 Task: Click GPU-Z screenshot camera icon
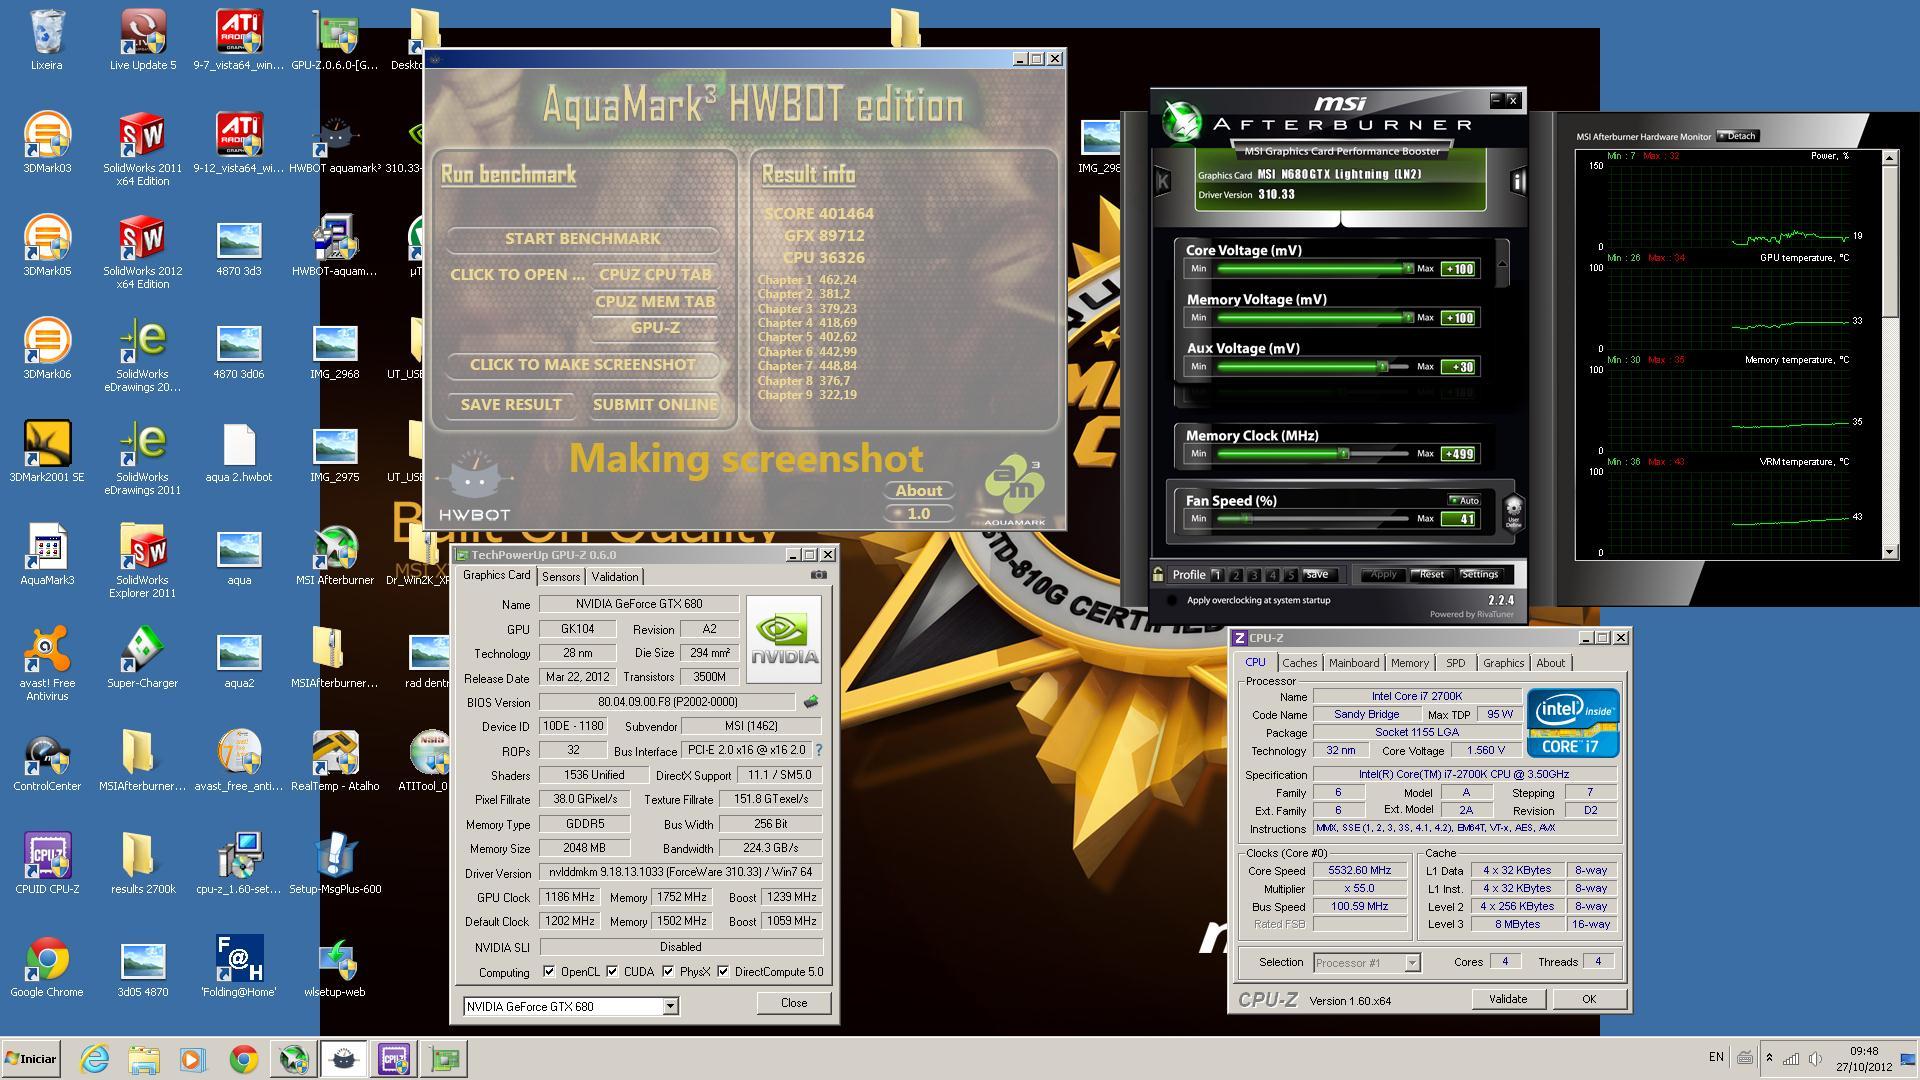point(818,575)
